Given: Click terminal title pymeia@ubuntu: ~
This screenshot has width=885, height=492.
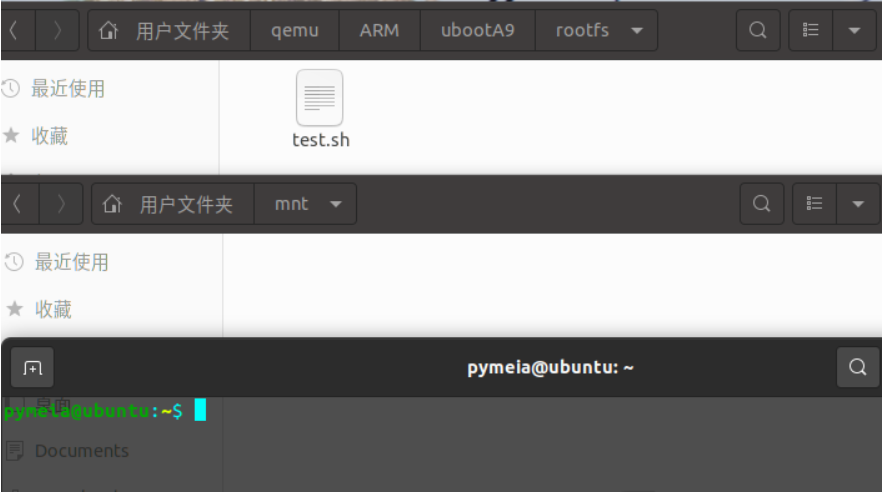Looking at the screenshot, I should pos(550,368).
